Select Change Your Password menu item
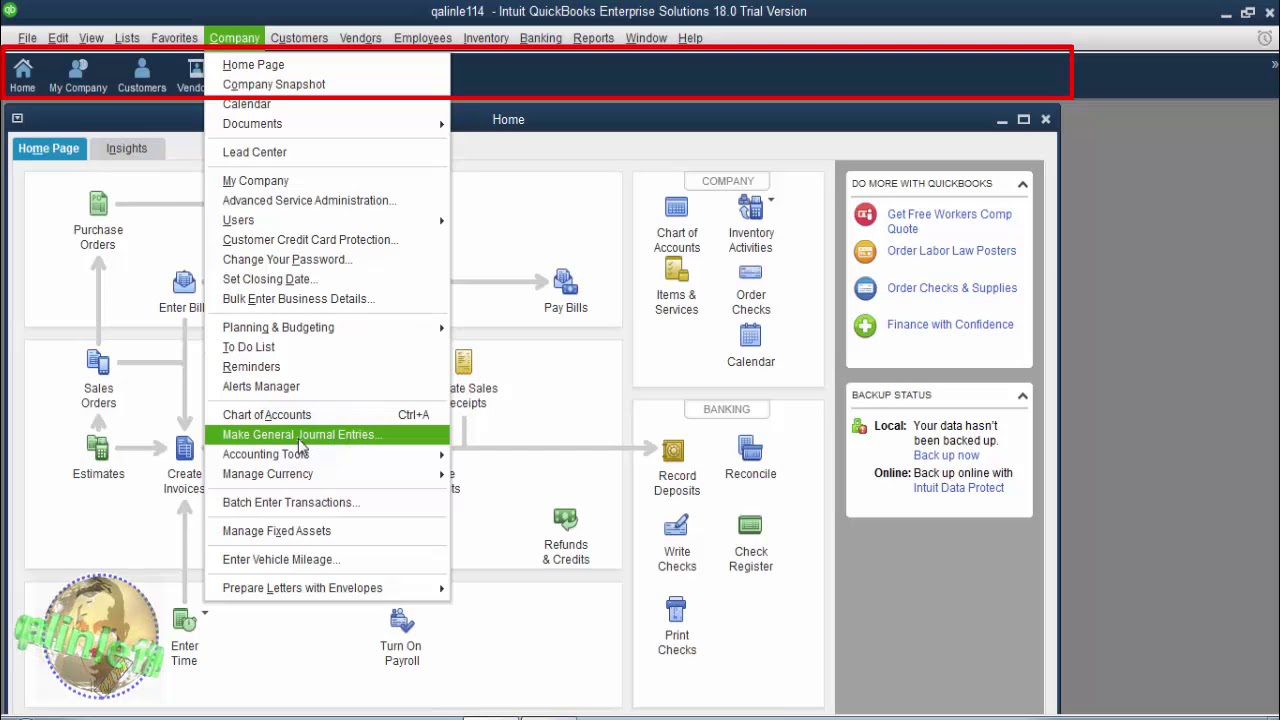 328,260
